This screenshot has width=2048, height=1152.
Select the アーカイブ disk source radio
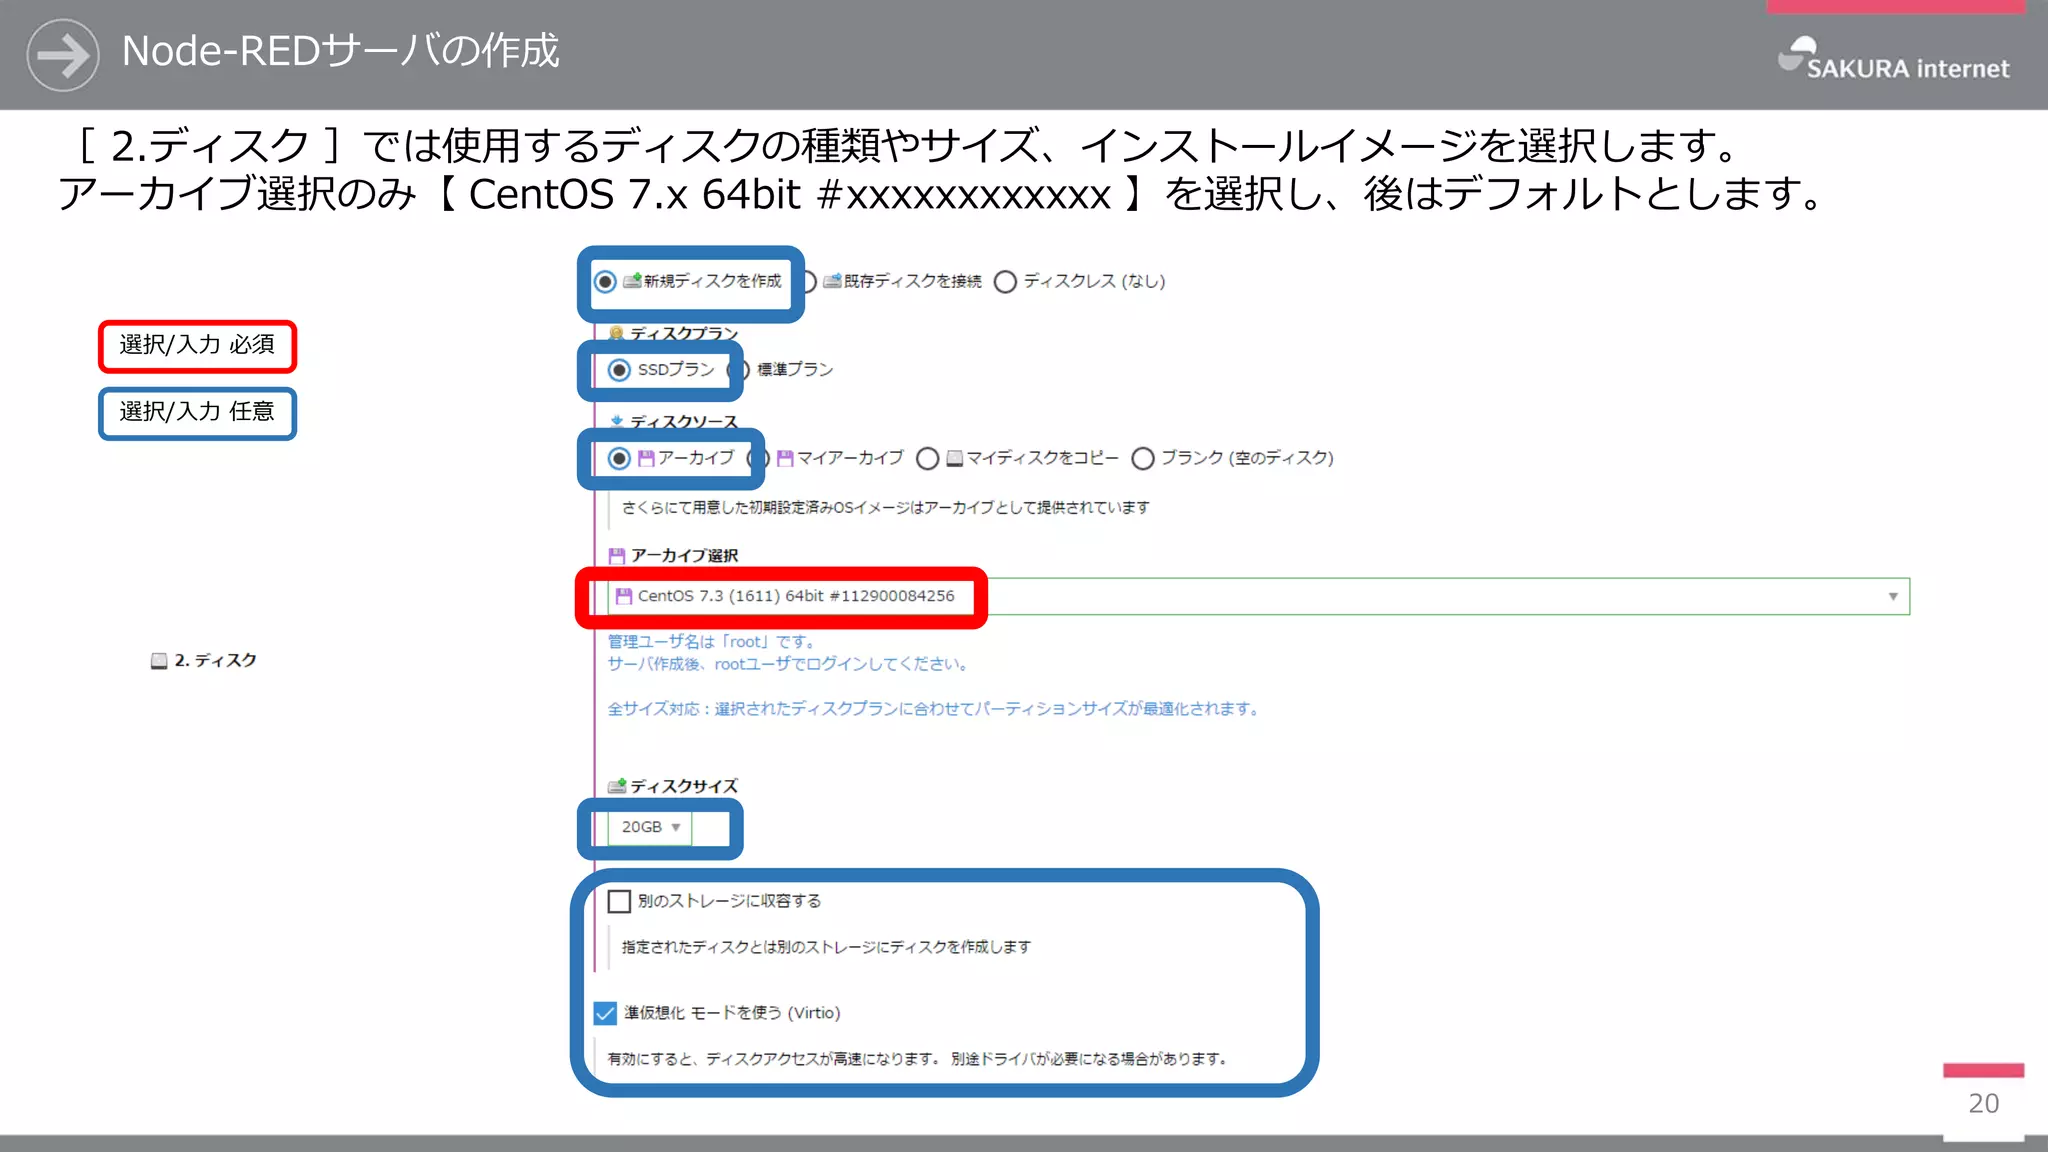pos(620,458)
